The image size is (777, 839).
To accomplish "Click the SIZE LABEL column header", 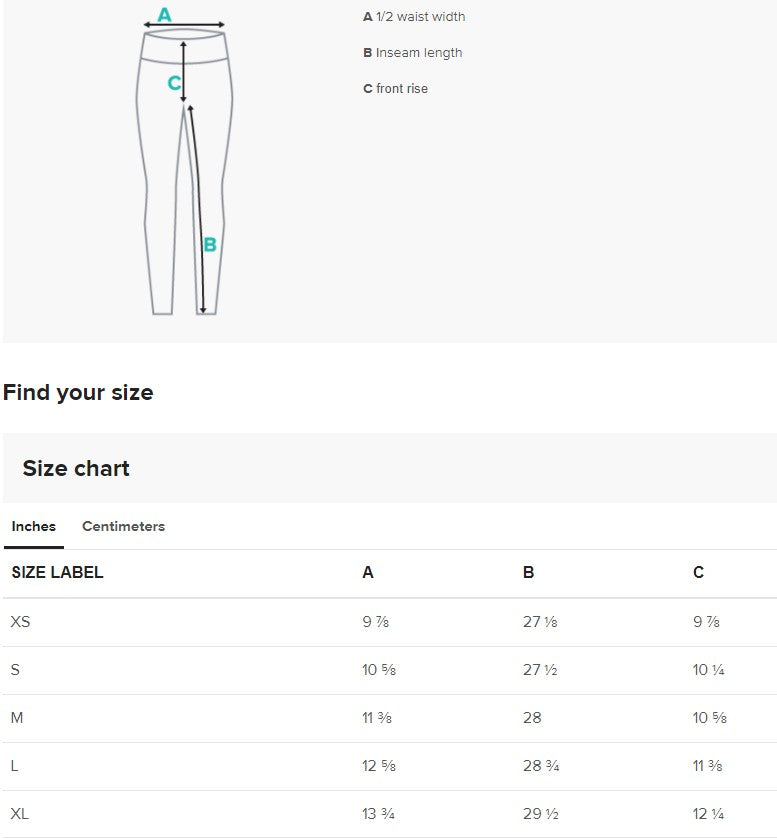I will click(x=58, y=573).
